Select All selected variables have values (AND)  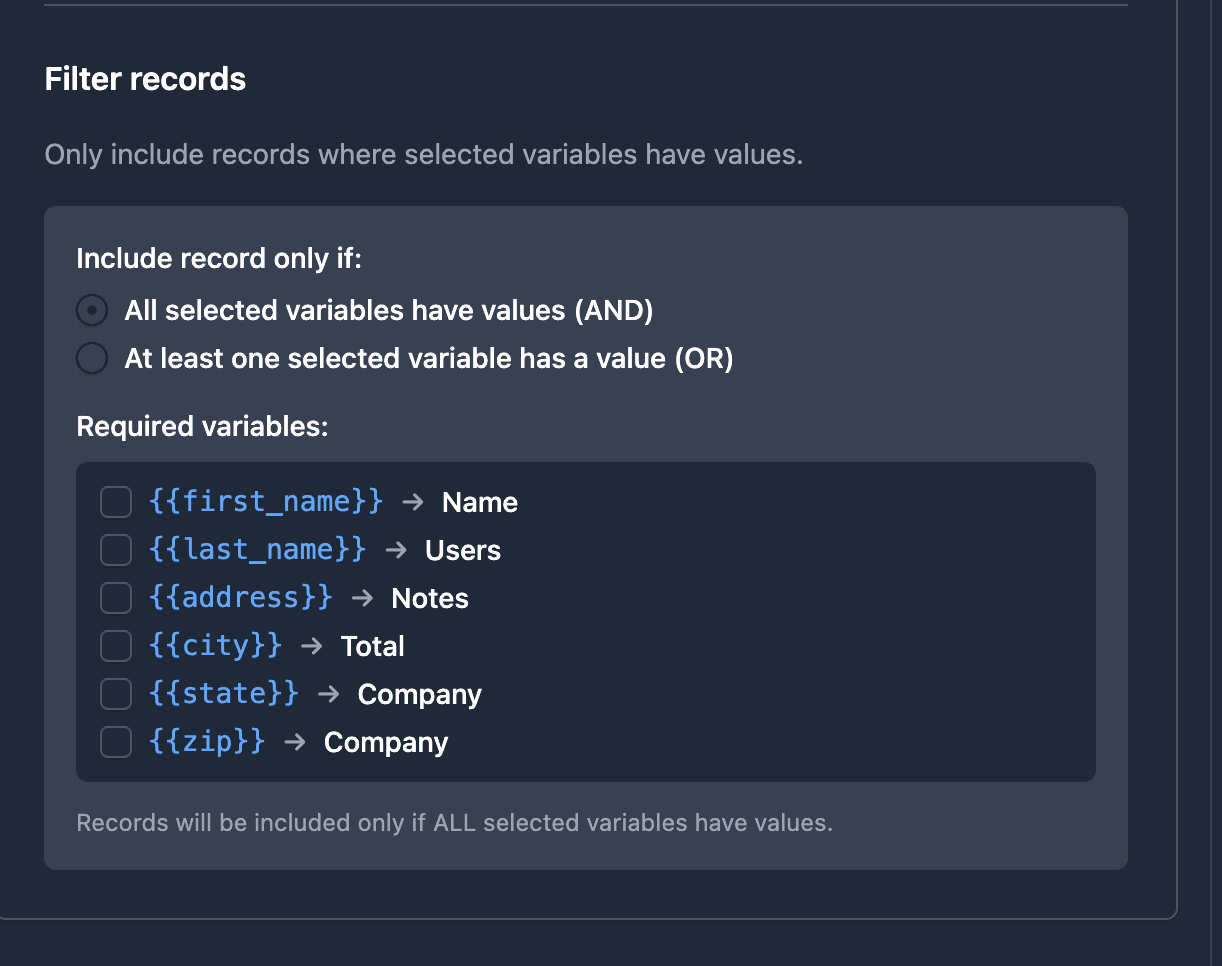point(92,311)
